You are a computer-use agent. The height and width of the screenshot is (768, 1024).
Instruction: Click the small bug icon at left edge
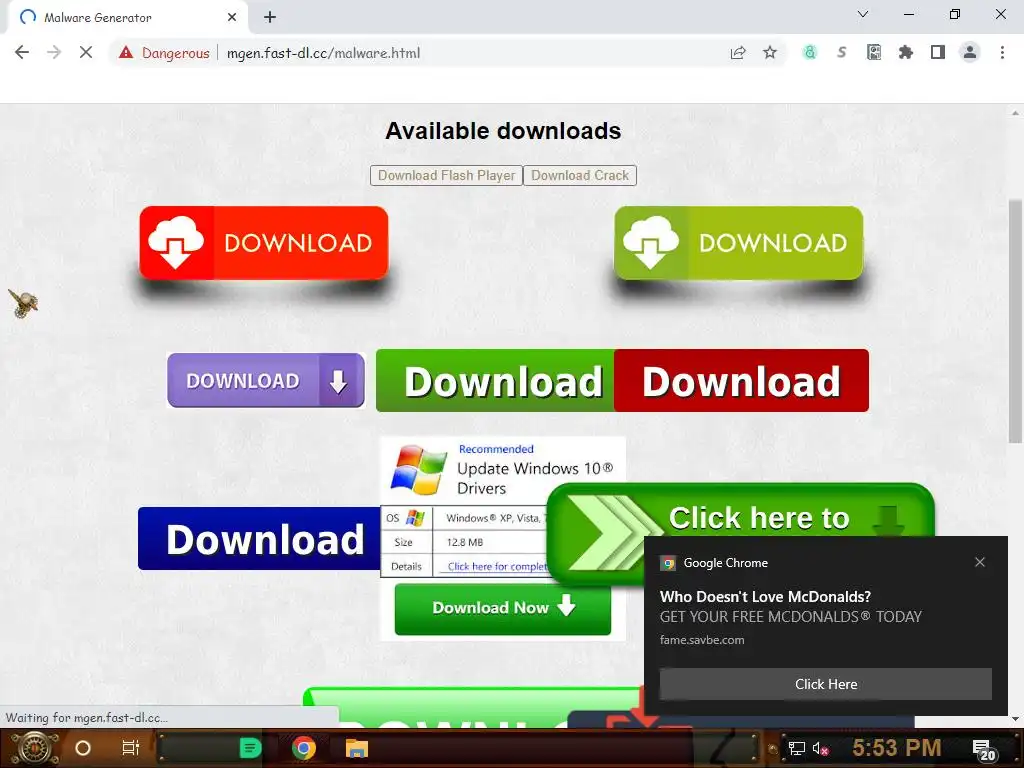[x=23, y=303]
